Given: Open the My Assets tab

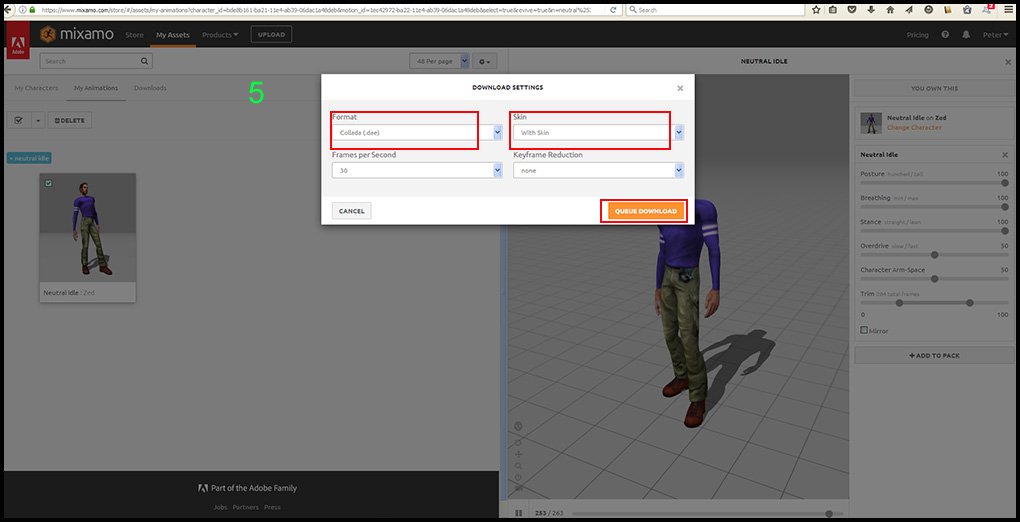Looking at the screenshot, I should coord(172,34).
